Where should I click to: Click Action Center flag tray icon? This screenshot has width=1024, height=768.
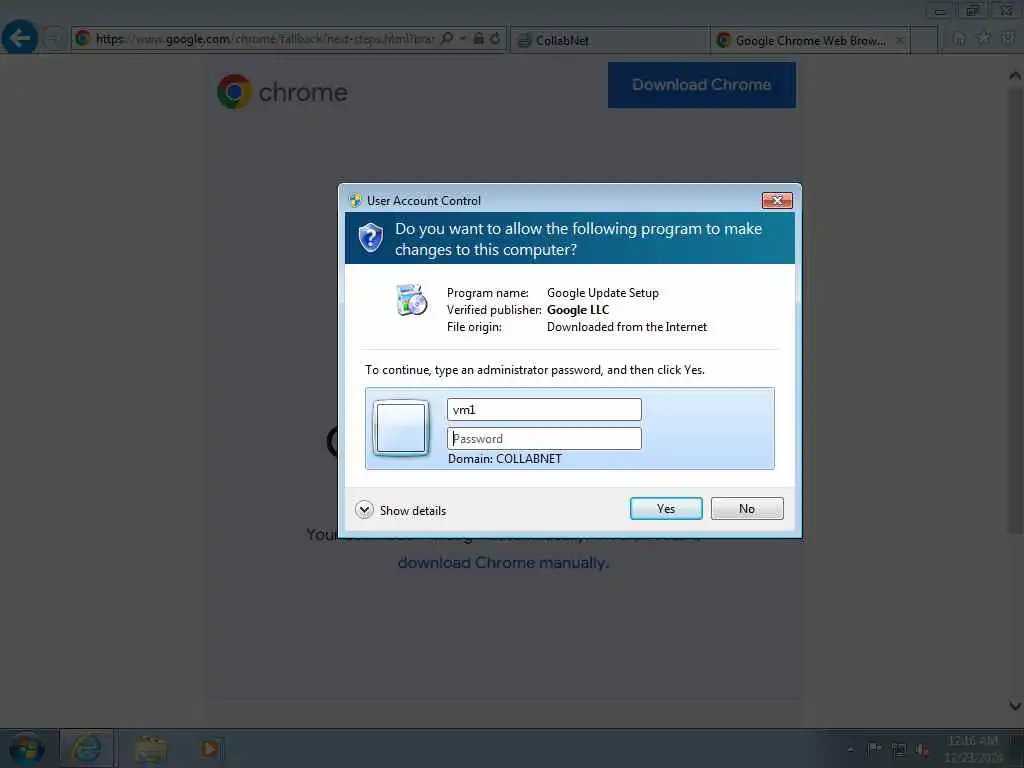pyautogui.click(x=874, y=750)
